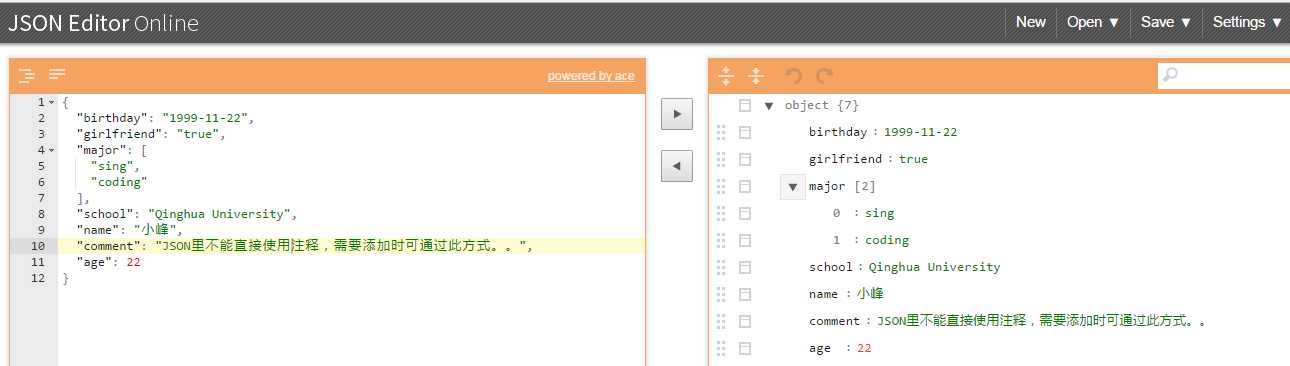The height and width of the screenshot is (366, 1290).
Task: Open actions menu box for age row
Action: (744, 348)
